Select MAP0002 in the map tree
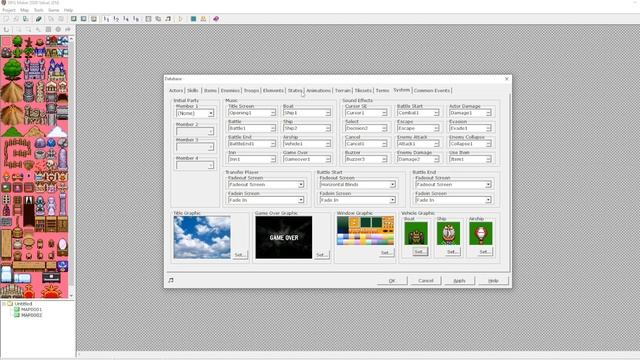 [31, 315]
